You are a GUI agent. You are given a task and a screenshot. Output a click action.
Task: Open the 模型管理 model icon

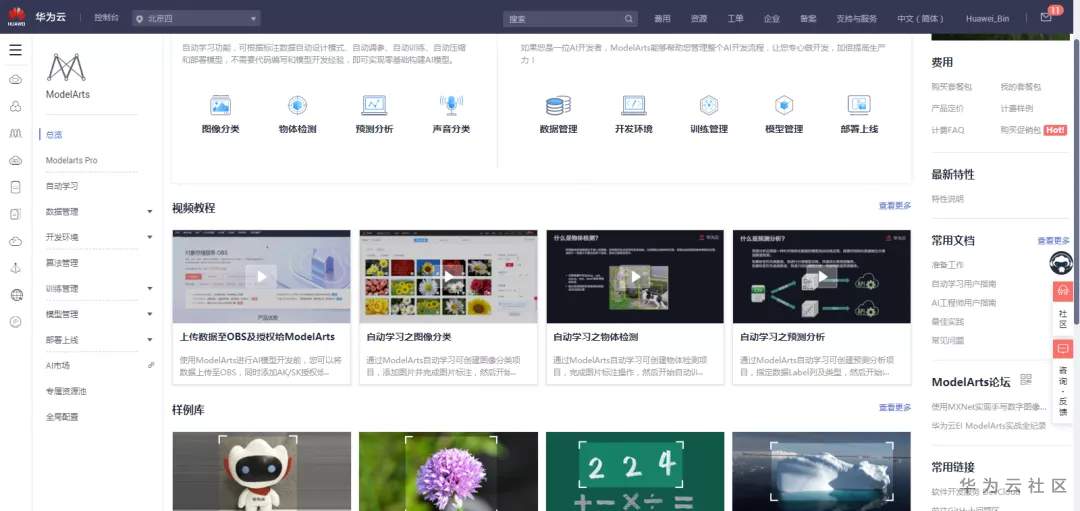click(x=784, y=105)
